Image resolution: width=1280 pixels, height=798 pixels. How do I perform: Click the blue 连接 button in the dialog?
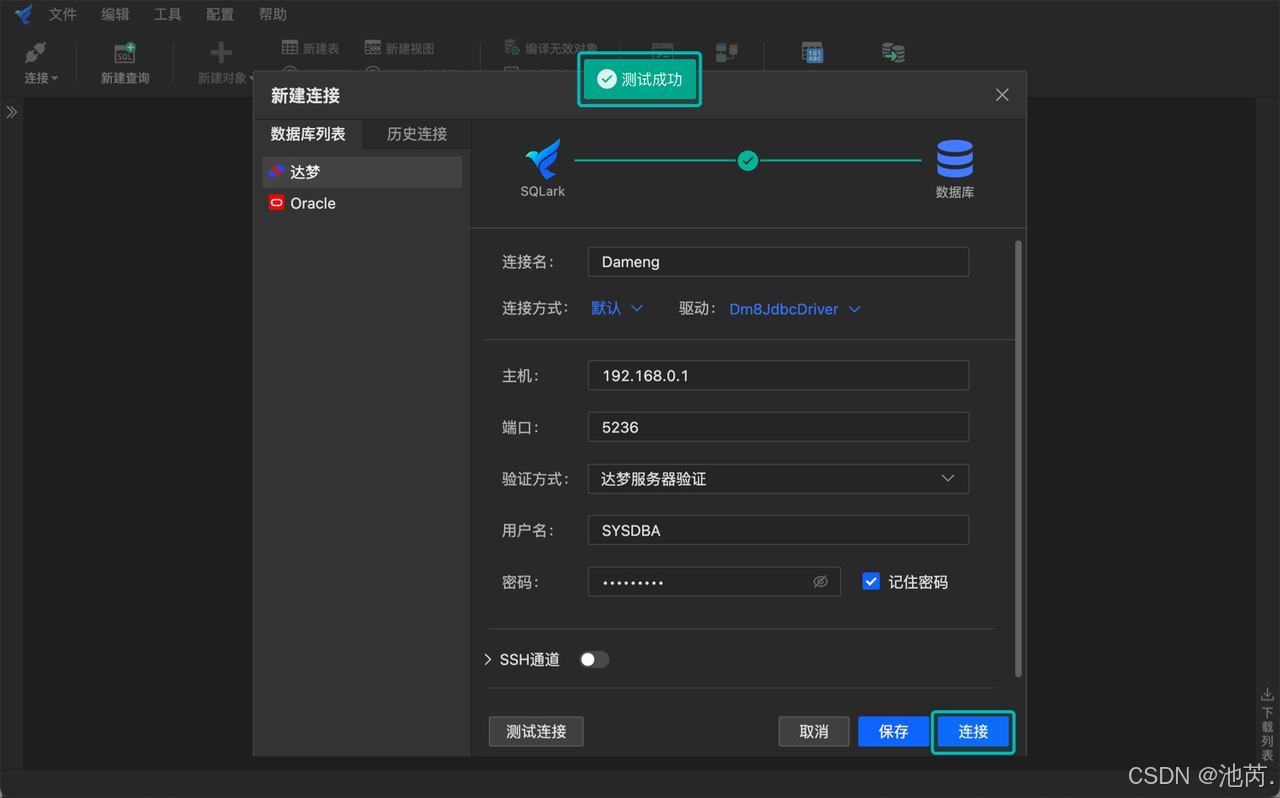point(973,732)
